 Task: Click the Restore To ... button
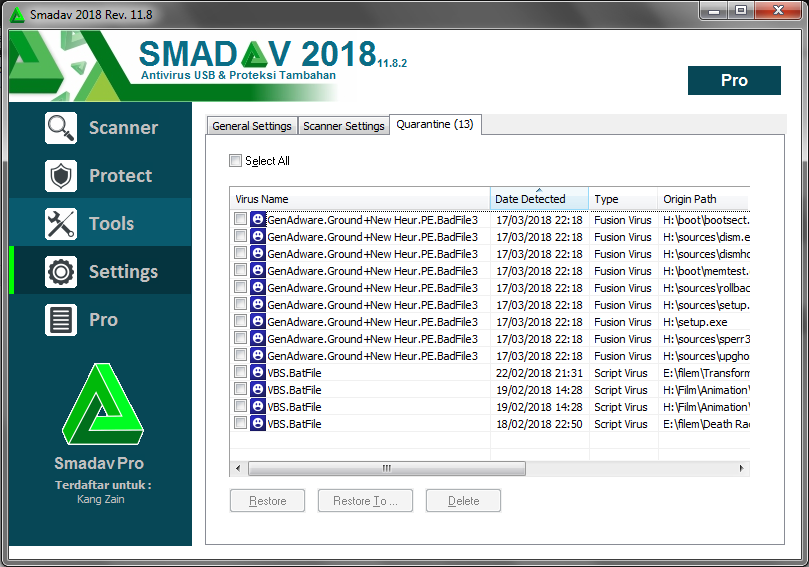365,500
